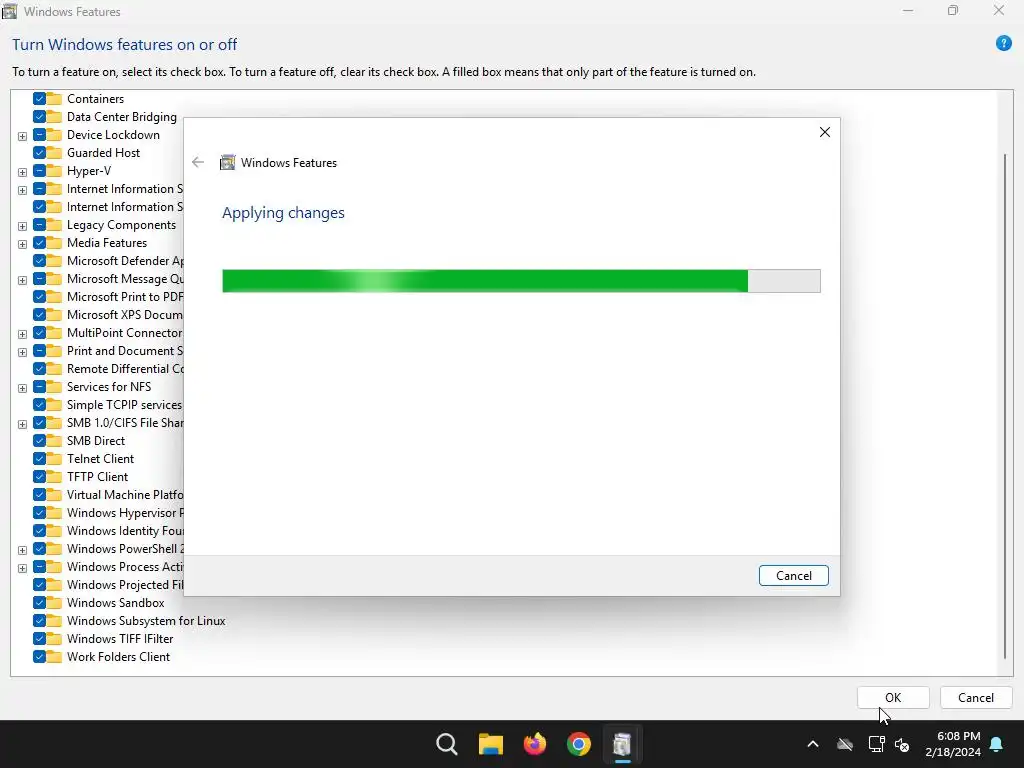Expand the Device Lockdown tree node
The height and width of the screenshot is (768, 1024).
click(22, 136)
